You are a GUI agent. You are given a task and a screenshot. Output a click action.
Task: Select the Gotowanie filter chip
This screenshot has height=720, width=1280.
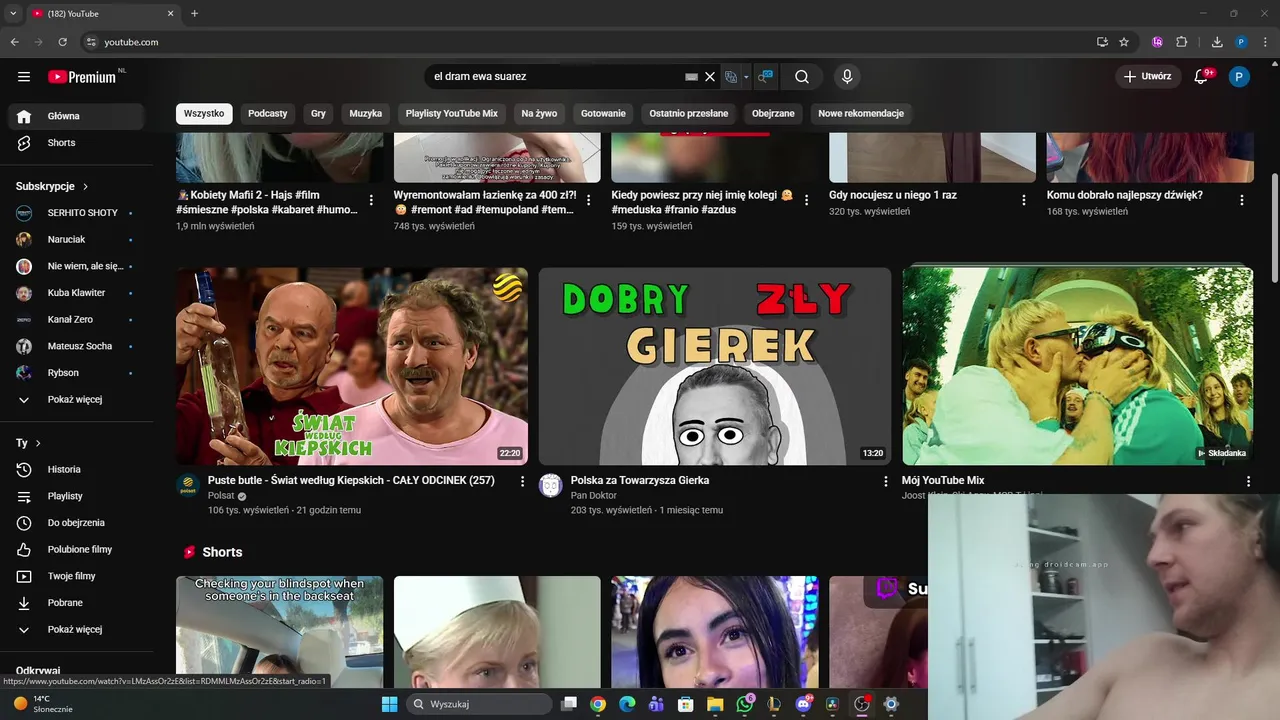(x=603, y=113)
